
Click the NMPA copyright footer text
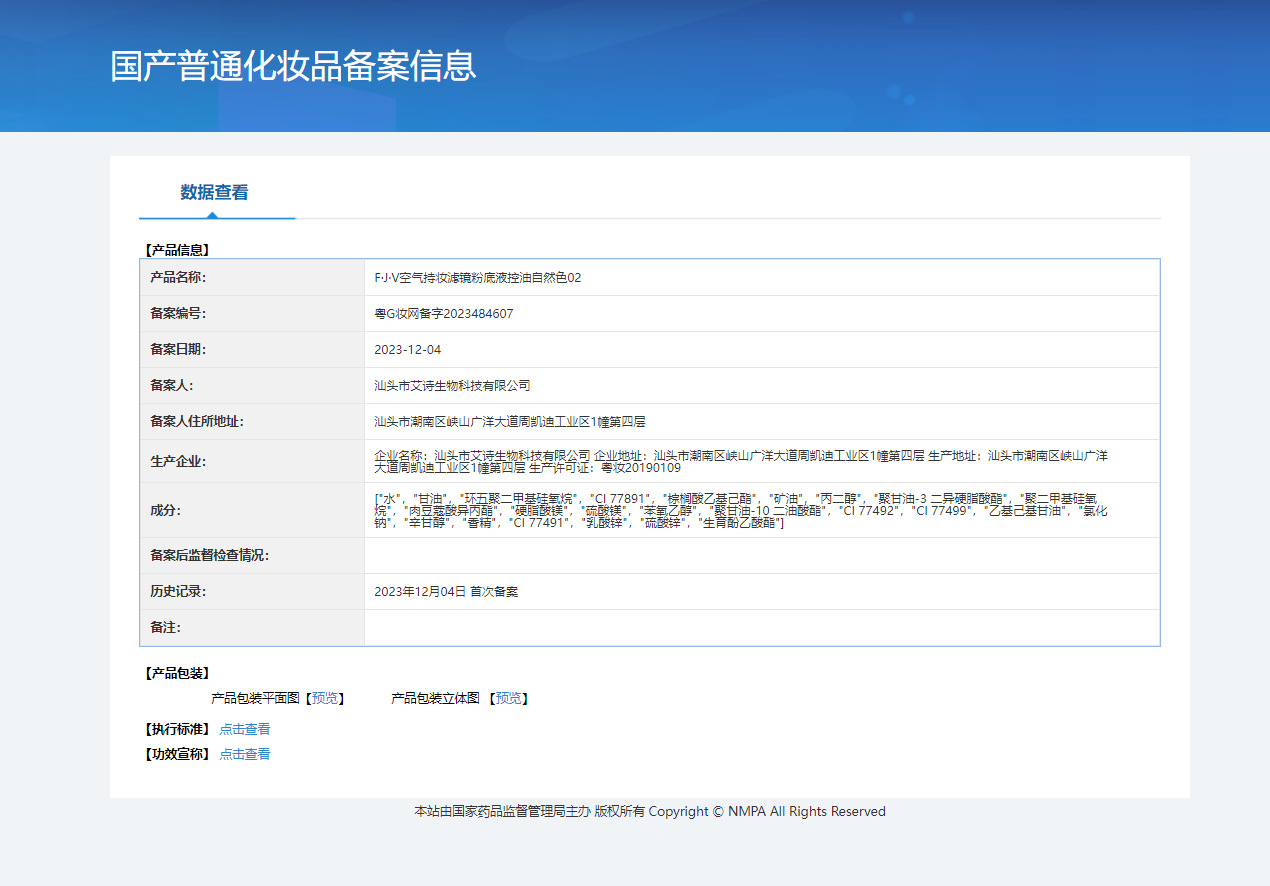[650, 812]
